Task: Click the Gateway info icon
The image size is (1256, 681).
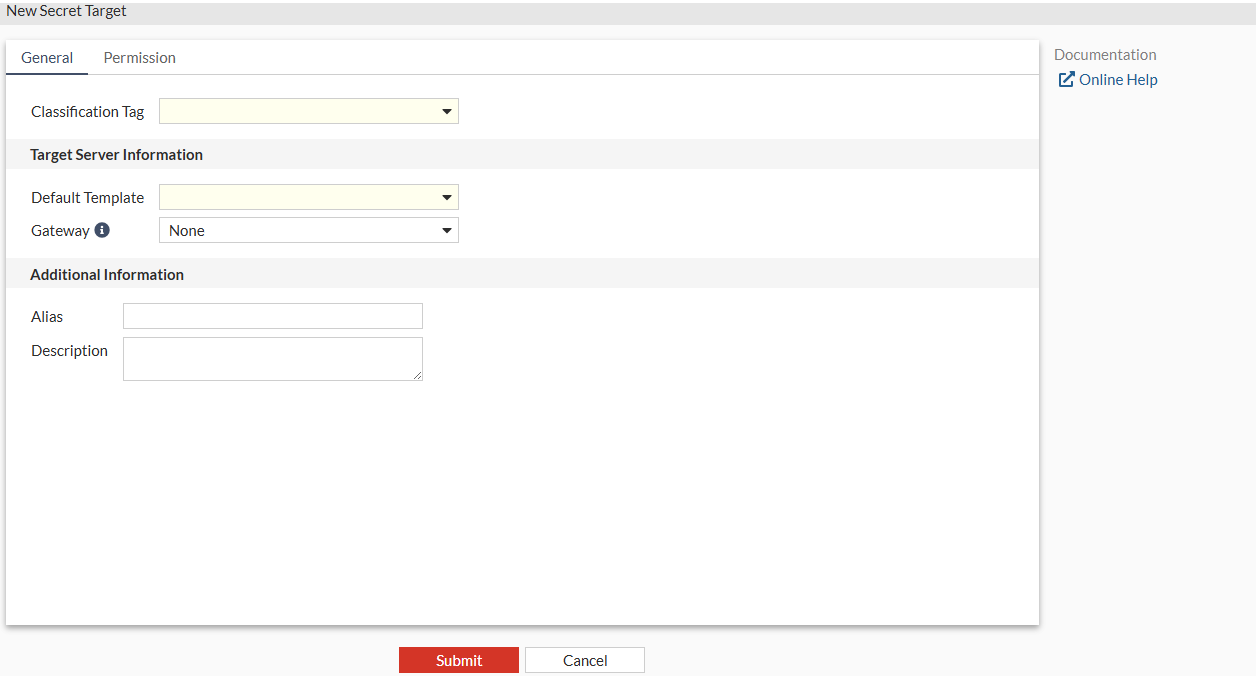Action: 102,230
